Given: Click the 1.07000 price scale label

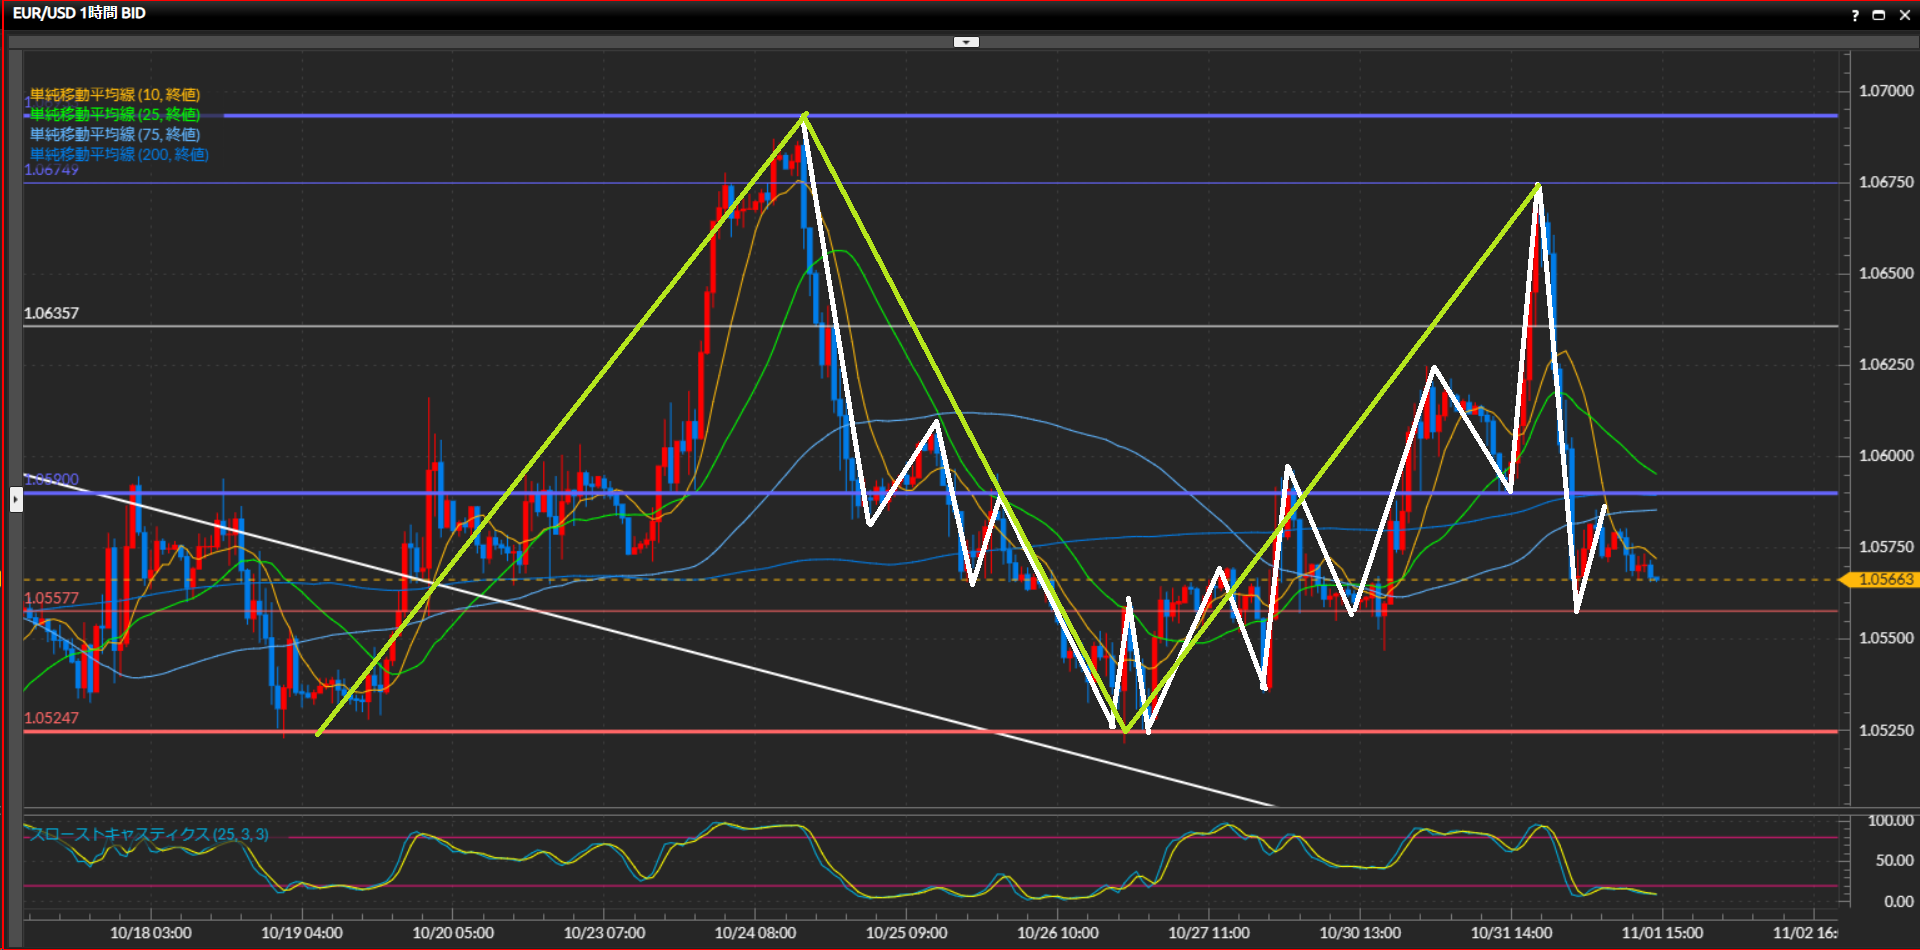Looking at the screenshot, I should 1886,91.
